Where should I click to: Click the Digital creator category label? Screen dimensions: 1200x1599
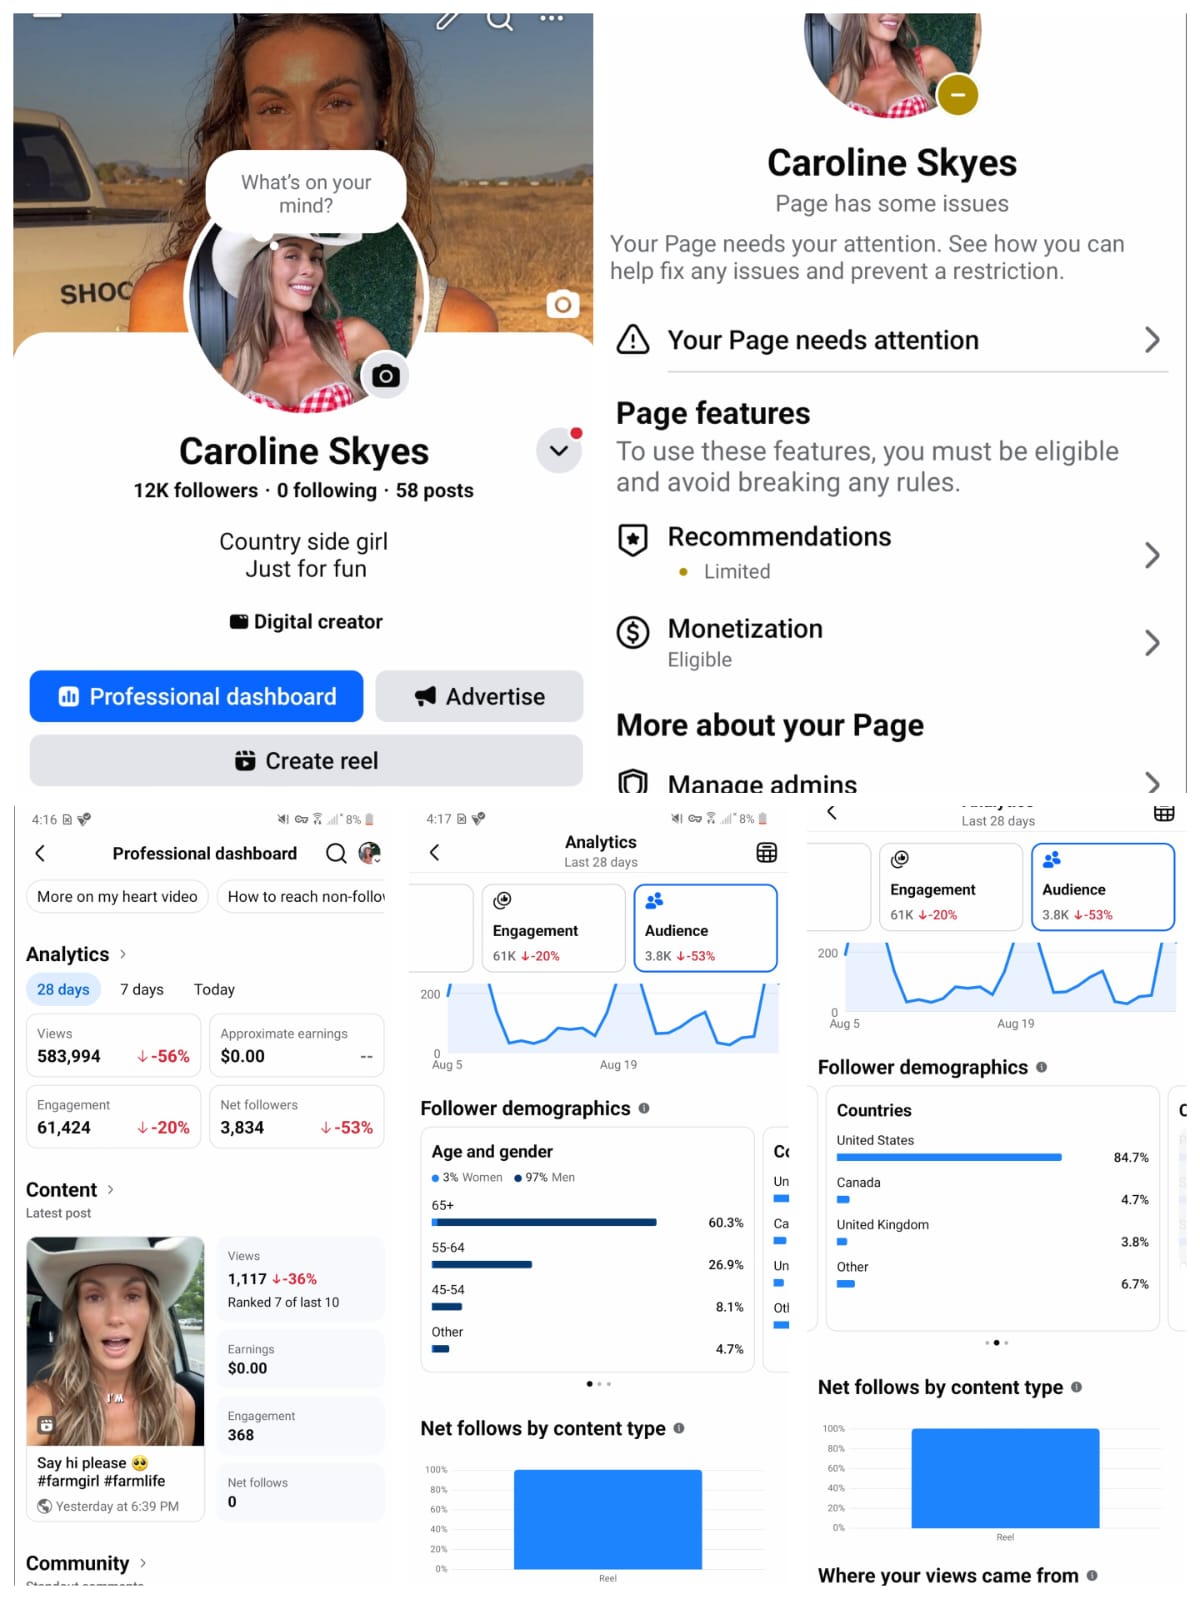click(x=306, y=622)
